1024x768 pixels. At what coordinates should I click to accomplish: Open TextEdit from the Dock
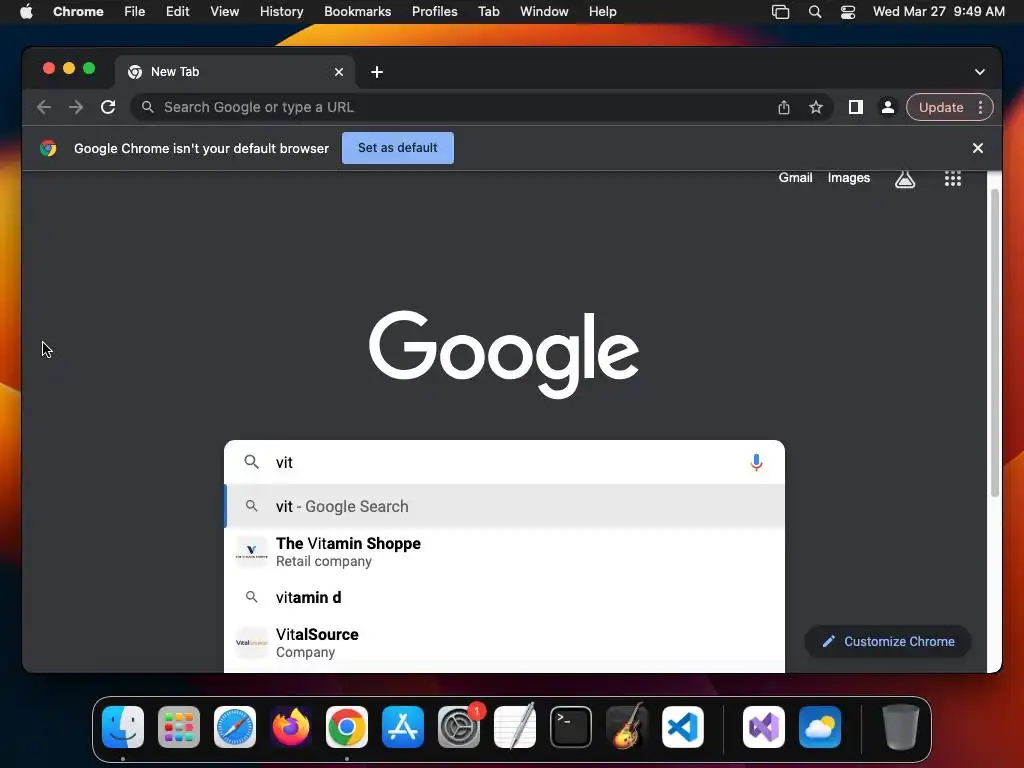(x=515, y=727)
